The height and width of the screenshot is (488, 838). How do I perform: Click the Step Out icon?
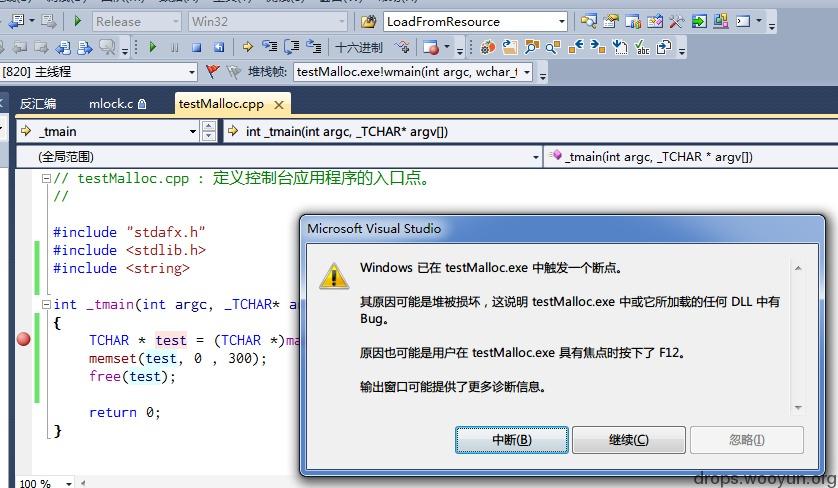314,47
